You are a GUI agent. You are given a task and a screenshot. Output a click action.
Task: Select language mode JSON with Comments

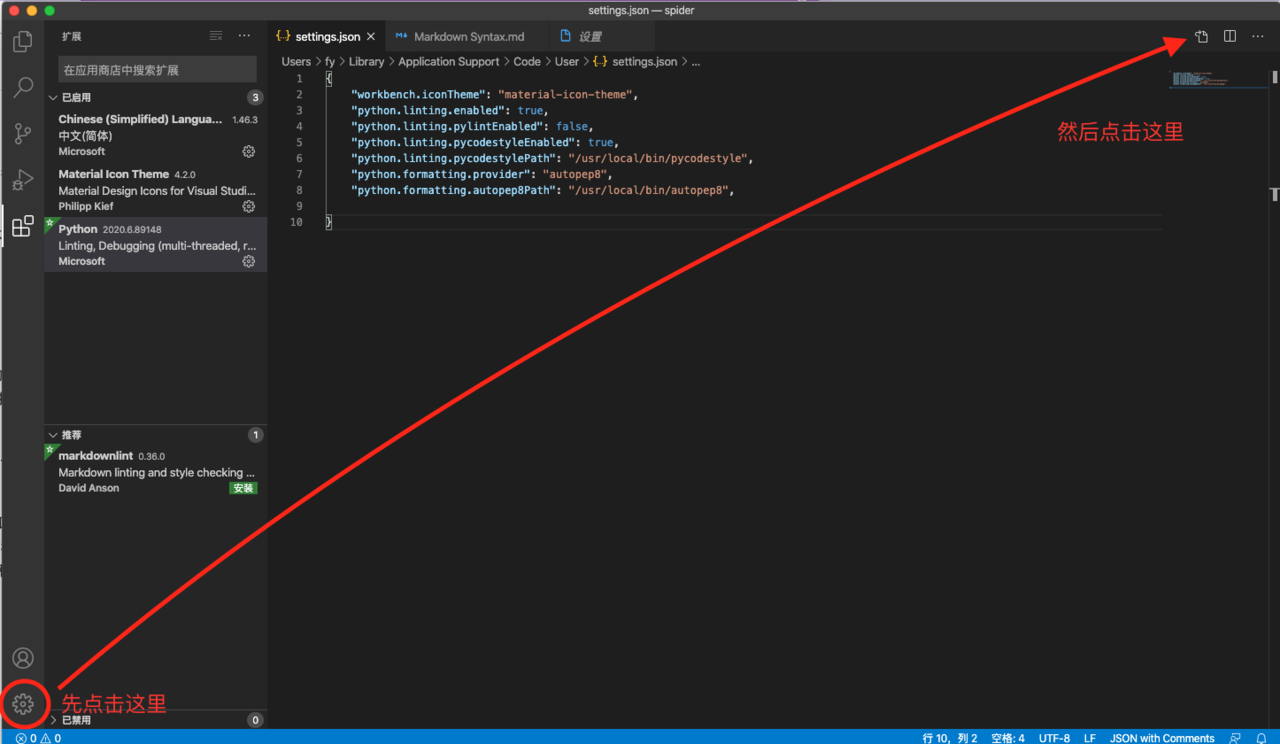(x=1162, y=738)
